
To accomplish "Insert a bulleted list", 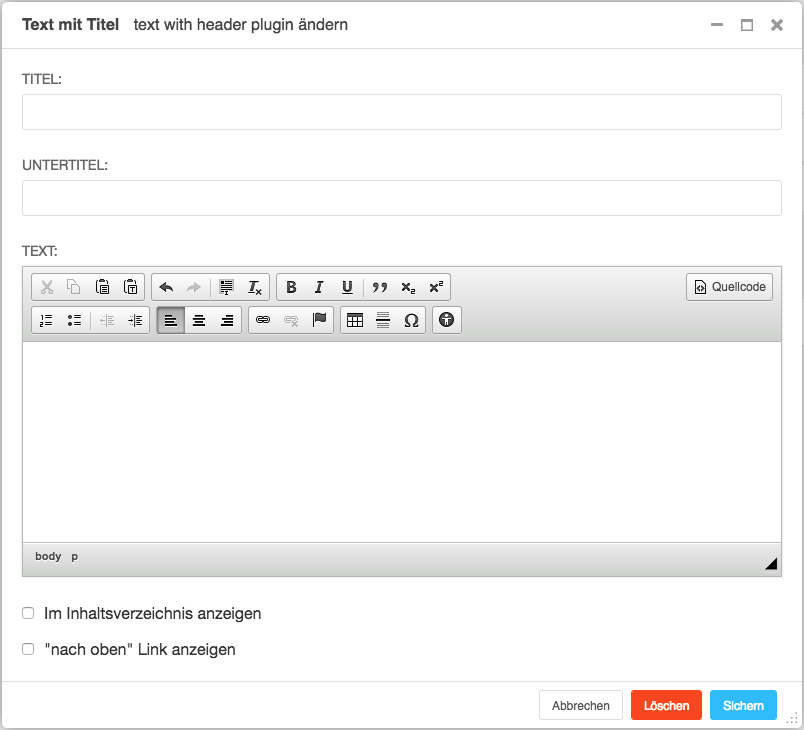I will pyautogui.click(x=74, y=320).
